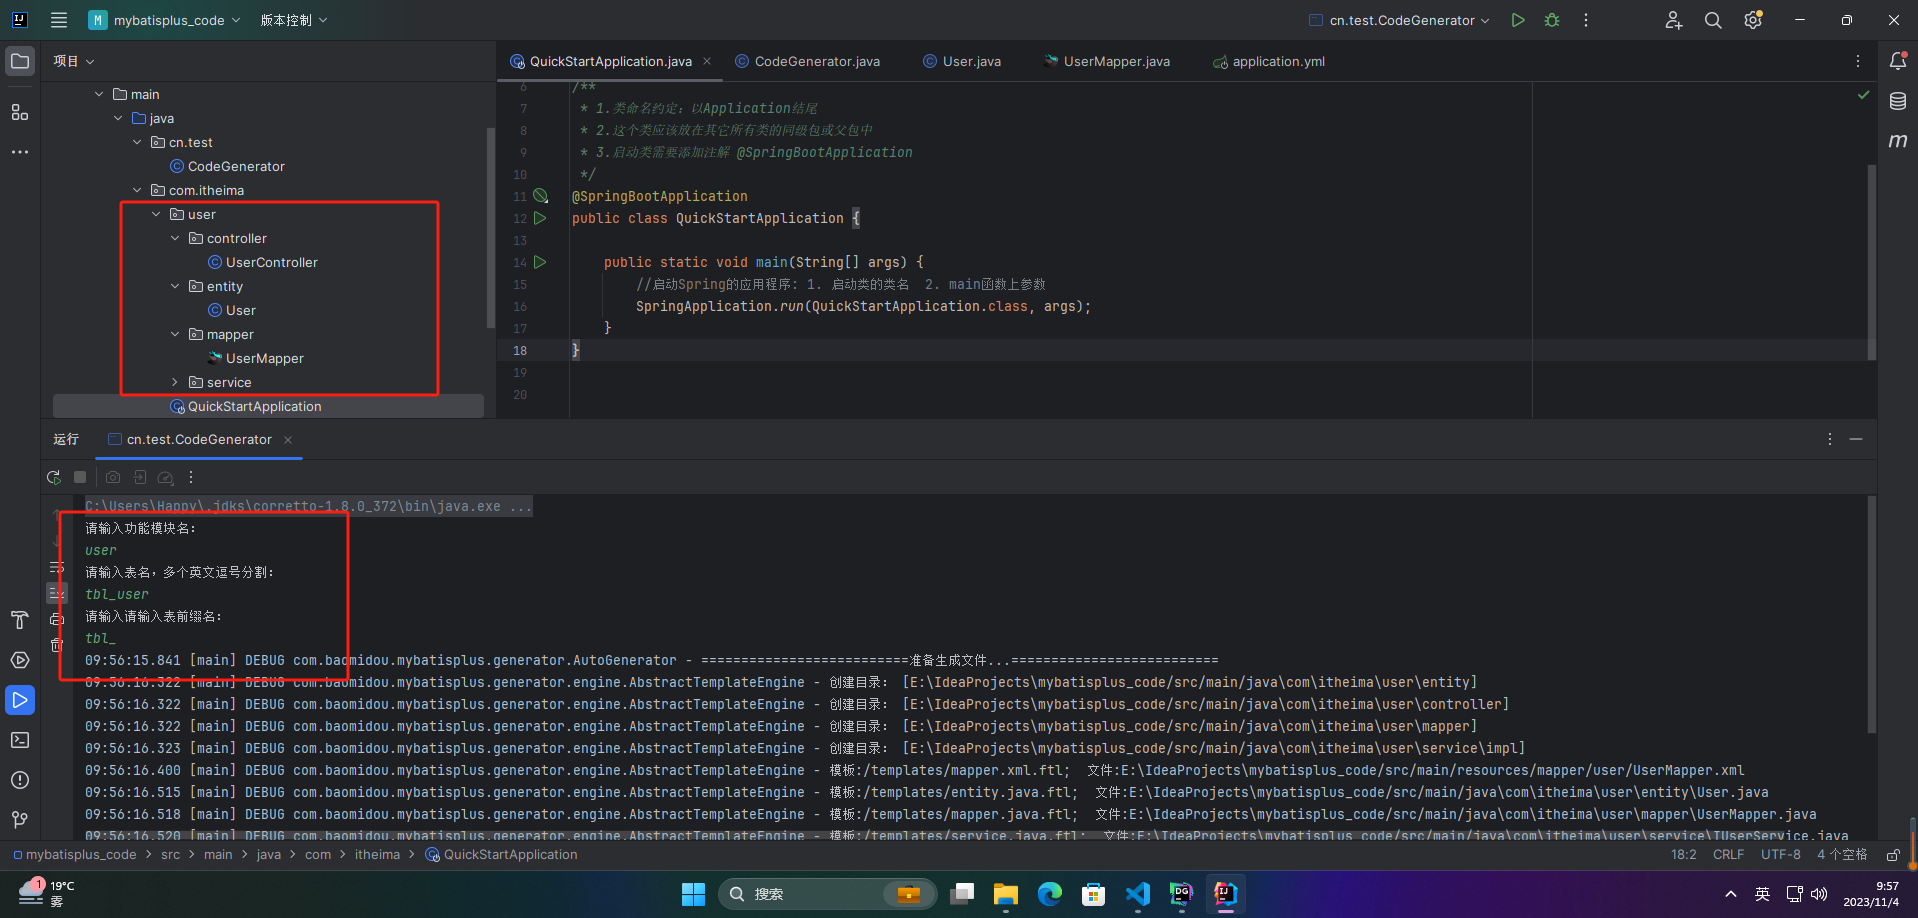This screenshot has width=1918, height=918.
Task: Open Search Everywhere magnifier icon
Action: [1713, 20]
